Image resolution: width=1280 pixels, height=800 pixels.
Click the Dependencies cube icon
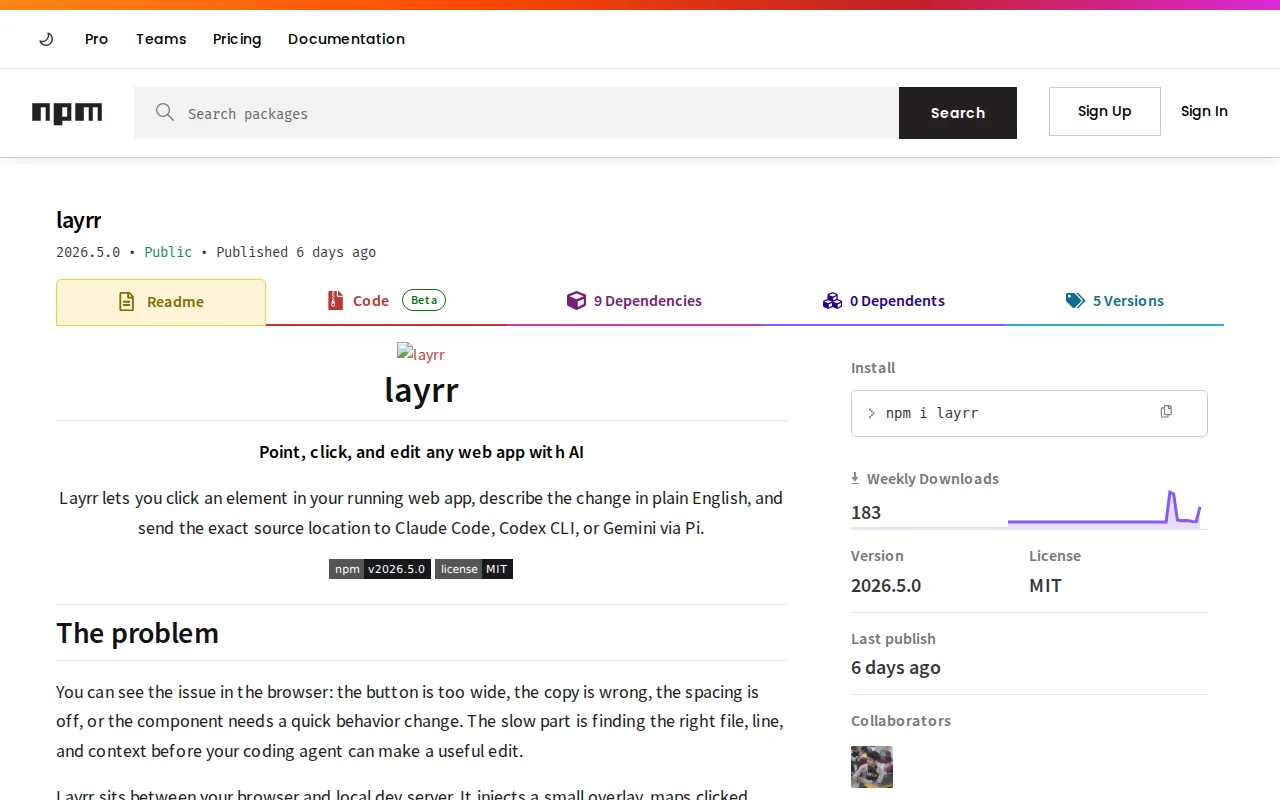point(576,300)
